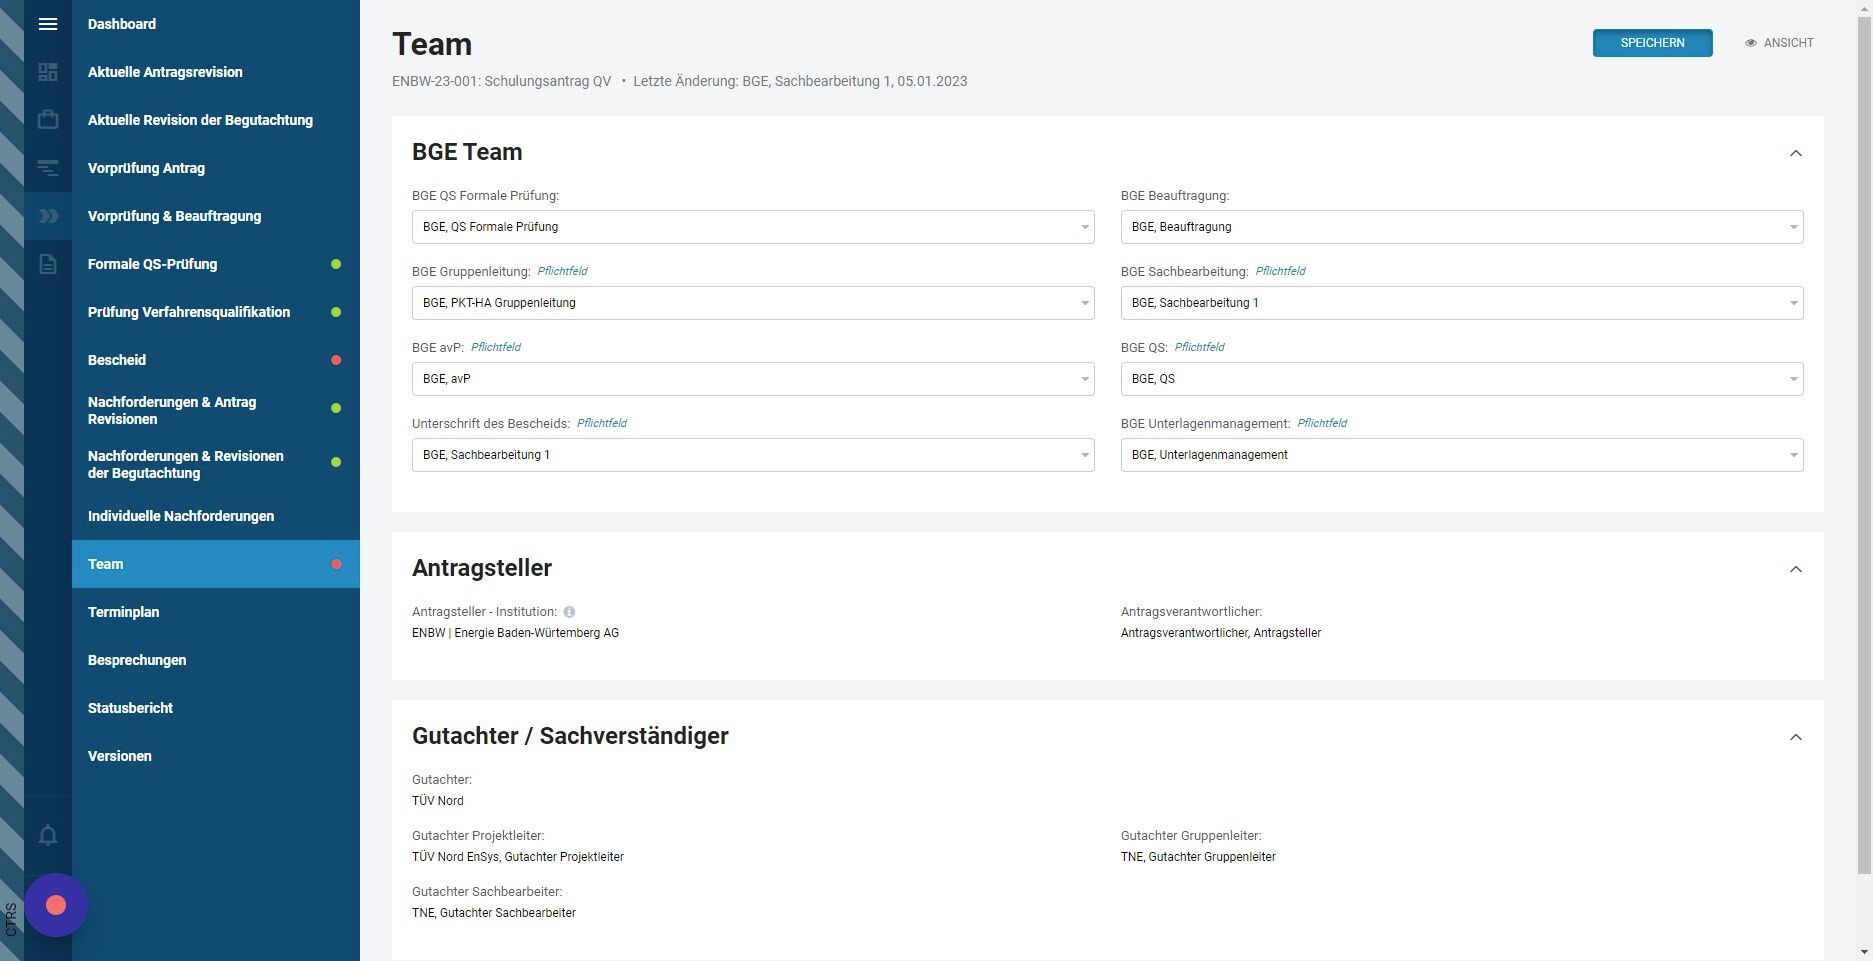Click the filter list icon in sidebar

48,168
